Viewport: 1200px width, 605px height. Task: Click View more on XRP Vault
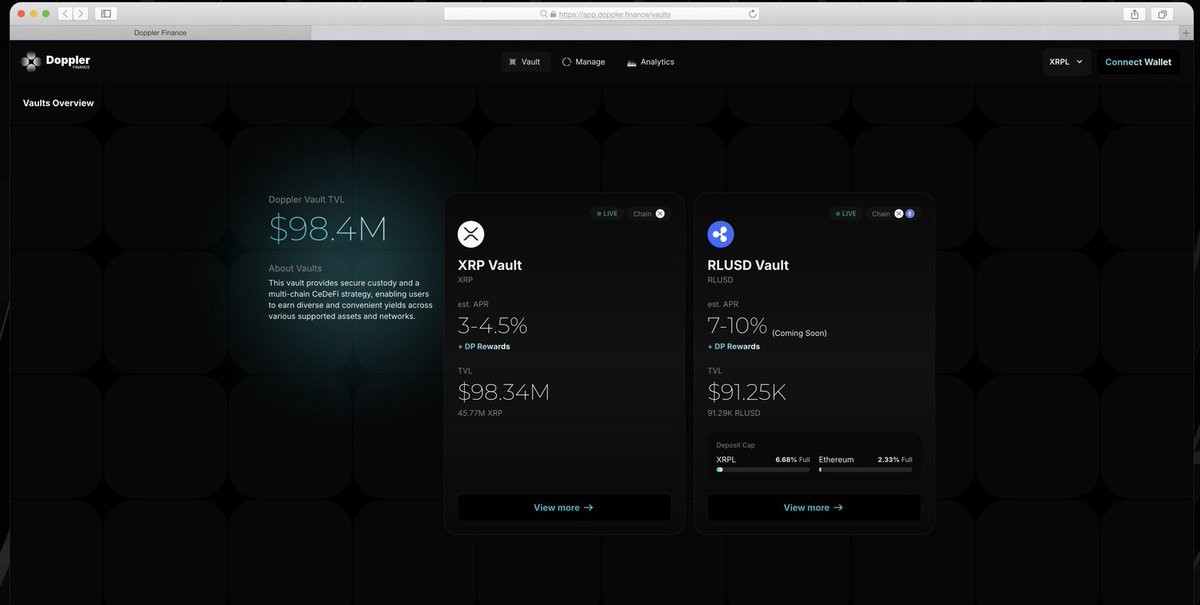(x=564, y=508)
